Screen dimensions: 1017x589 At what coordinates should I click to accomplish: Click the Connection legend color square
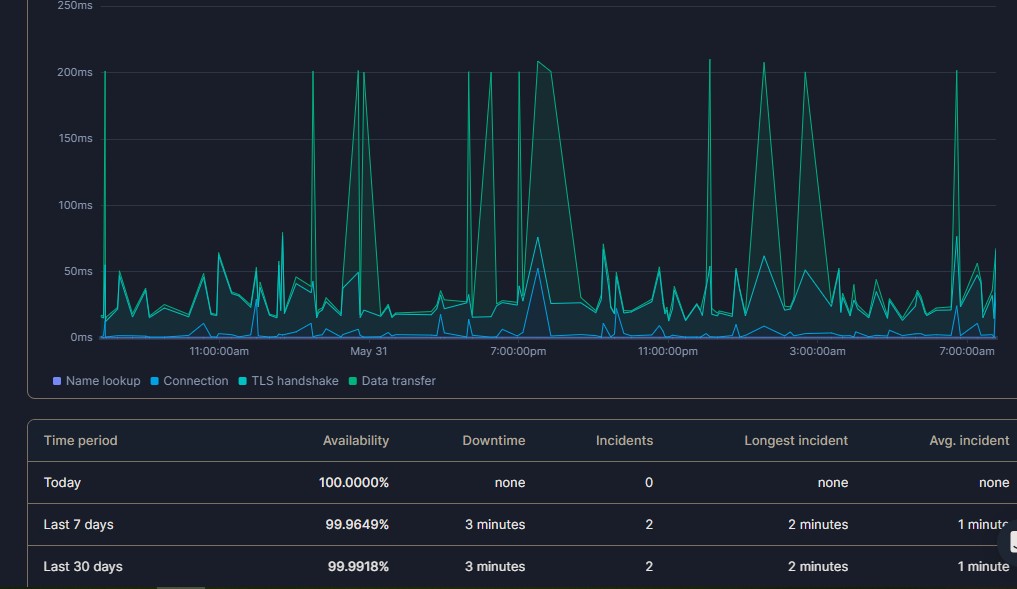154,381
